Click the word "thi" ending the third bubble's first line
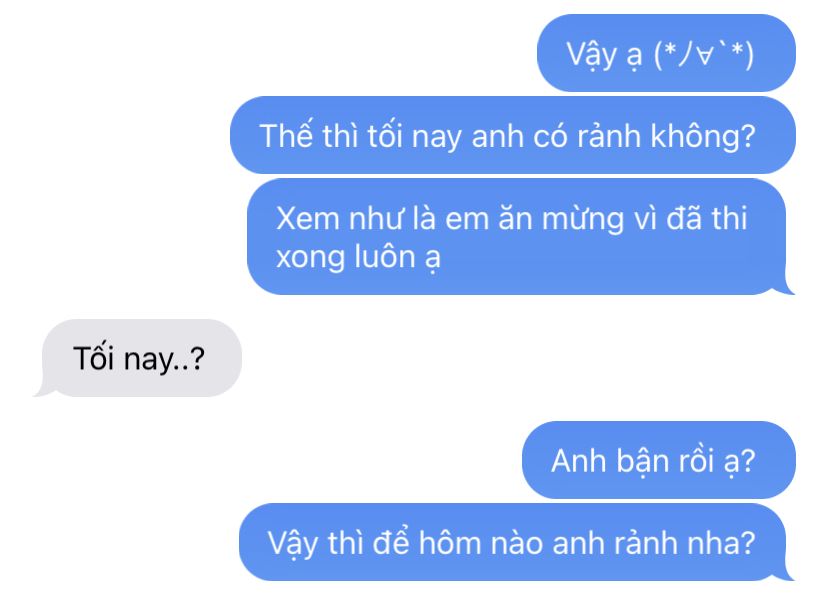Viewport: 828px width, 595px height. 729,218
